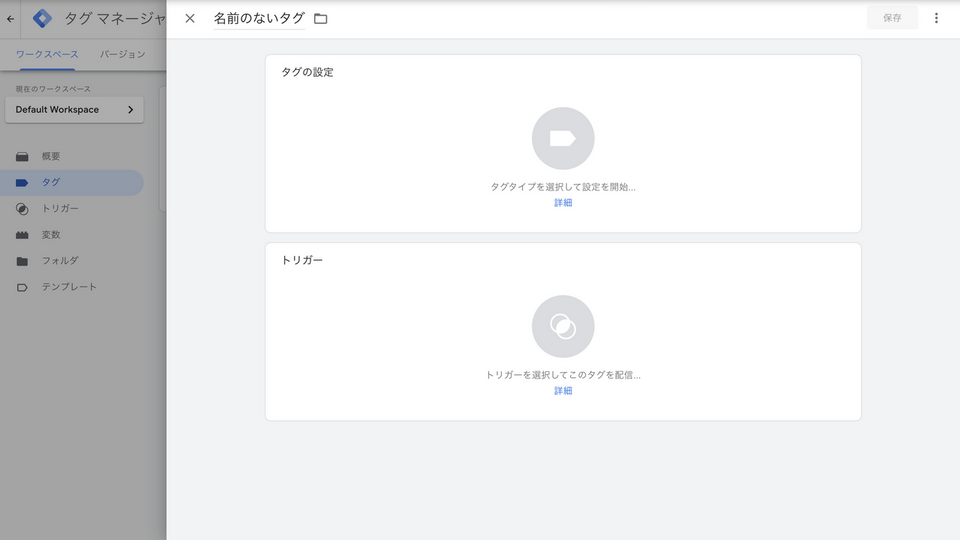
Task: Open 詳細 link under trigger section
Action: pyautogui.click(x=563, y=391)
